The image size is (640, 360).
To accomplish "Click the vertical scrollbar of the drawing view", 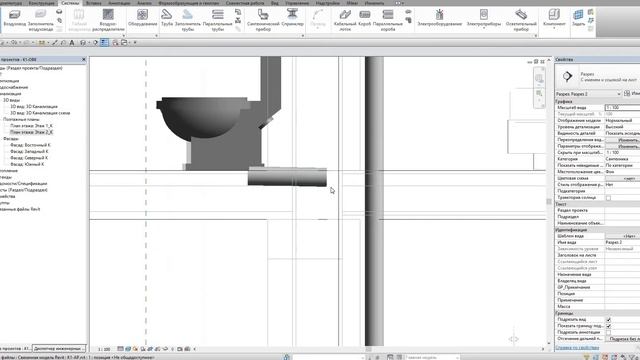I will click(549, 202).
